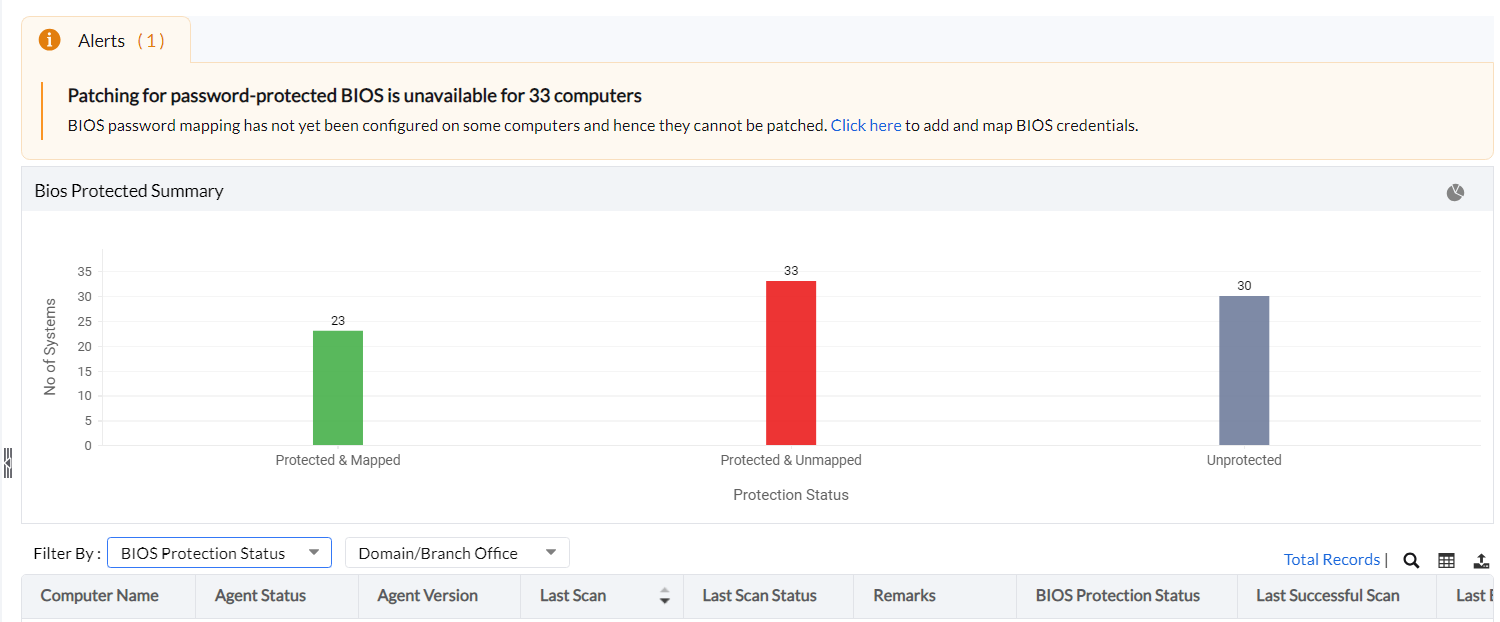Click the Total Records link
This screenshot has height=622, width=1500.
pyautogui.click(x=1331, y=560)
